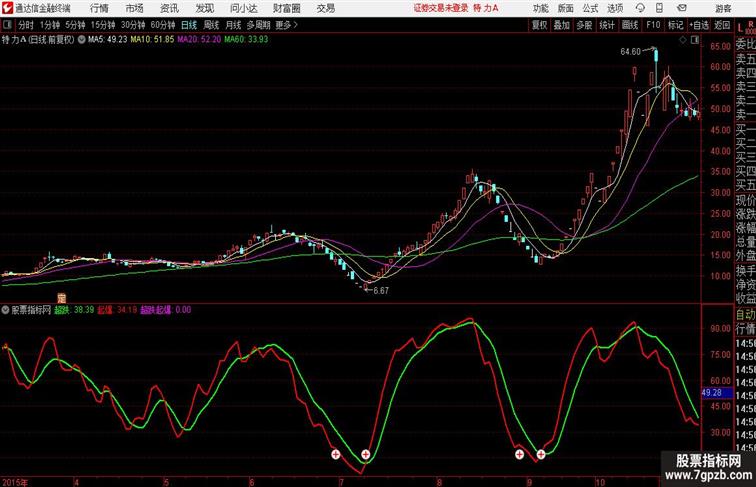Open the mail envelope icon
The width and height of the screenshot is (756, 487).
pos(682,8)
